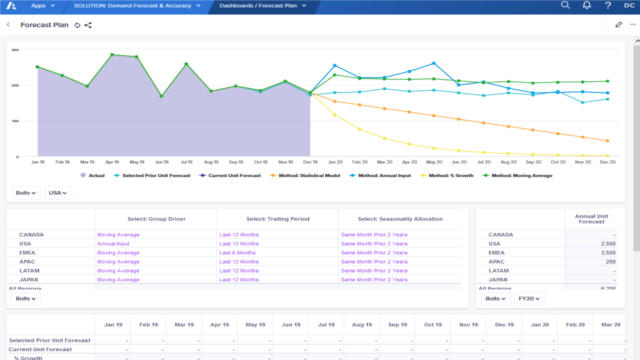
Task: Select LATAM group driver Moving Average
Action: (x=118, y=271)
